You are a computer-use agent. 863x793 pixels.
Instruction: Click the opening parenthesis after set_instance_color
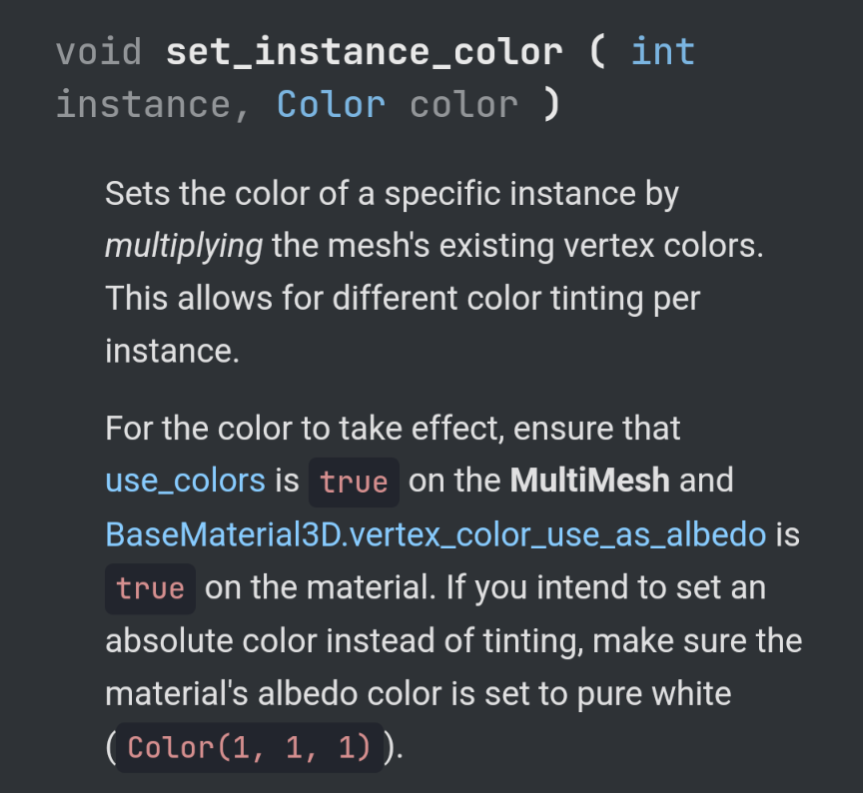(x=597, y=52)
